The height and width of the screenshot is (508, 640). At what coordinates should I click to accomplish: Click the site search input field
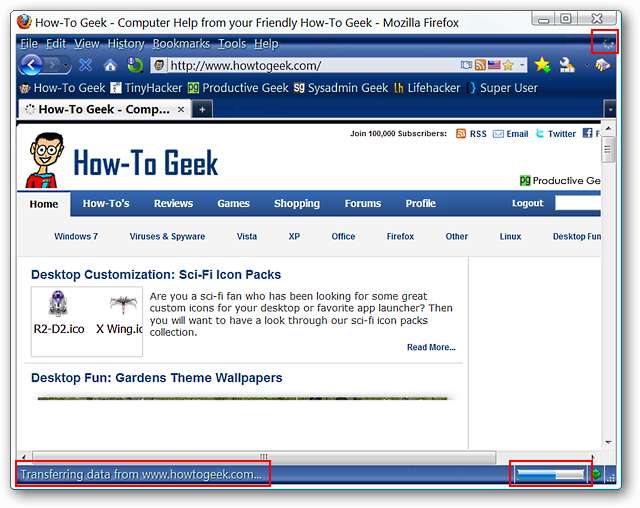(578, 203)
